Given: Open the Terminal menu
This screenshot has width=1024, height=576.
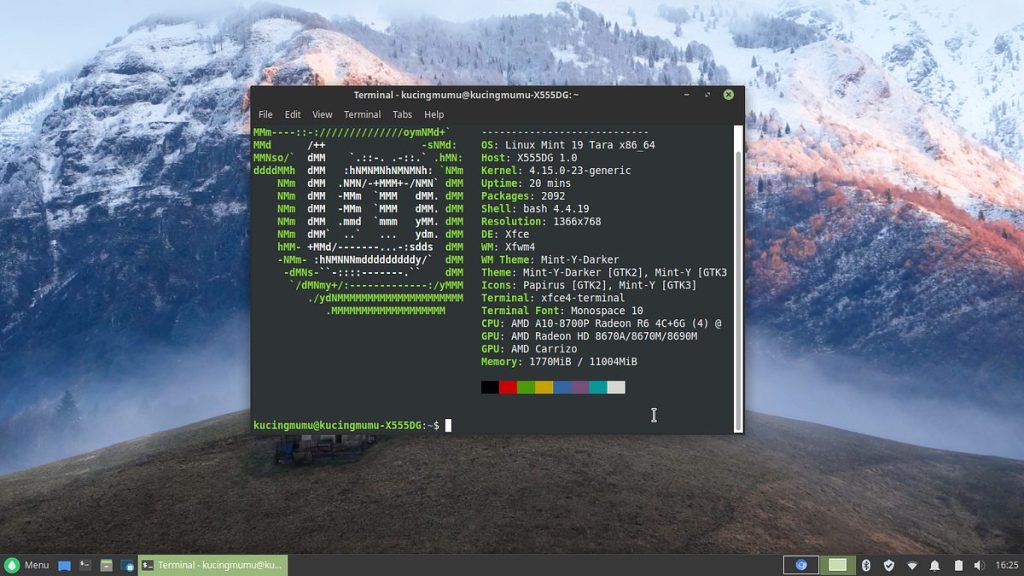Looking at the screenshot, I should pos(362,114).
